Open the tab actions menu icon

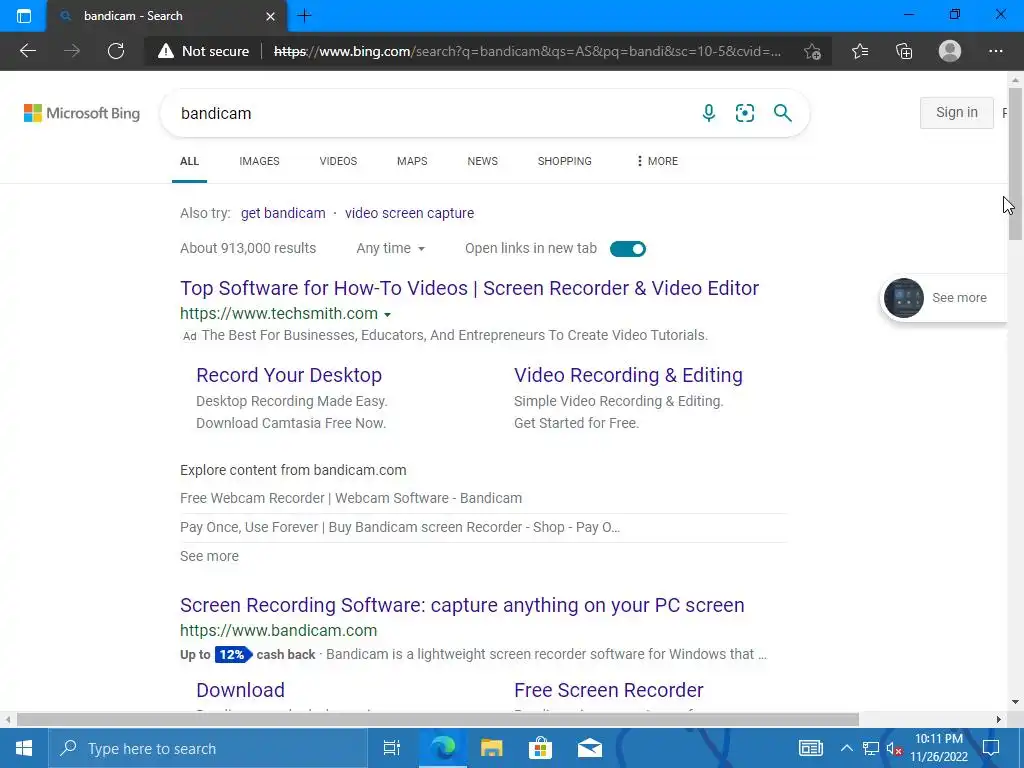point(24,16)
